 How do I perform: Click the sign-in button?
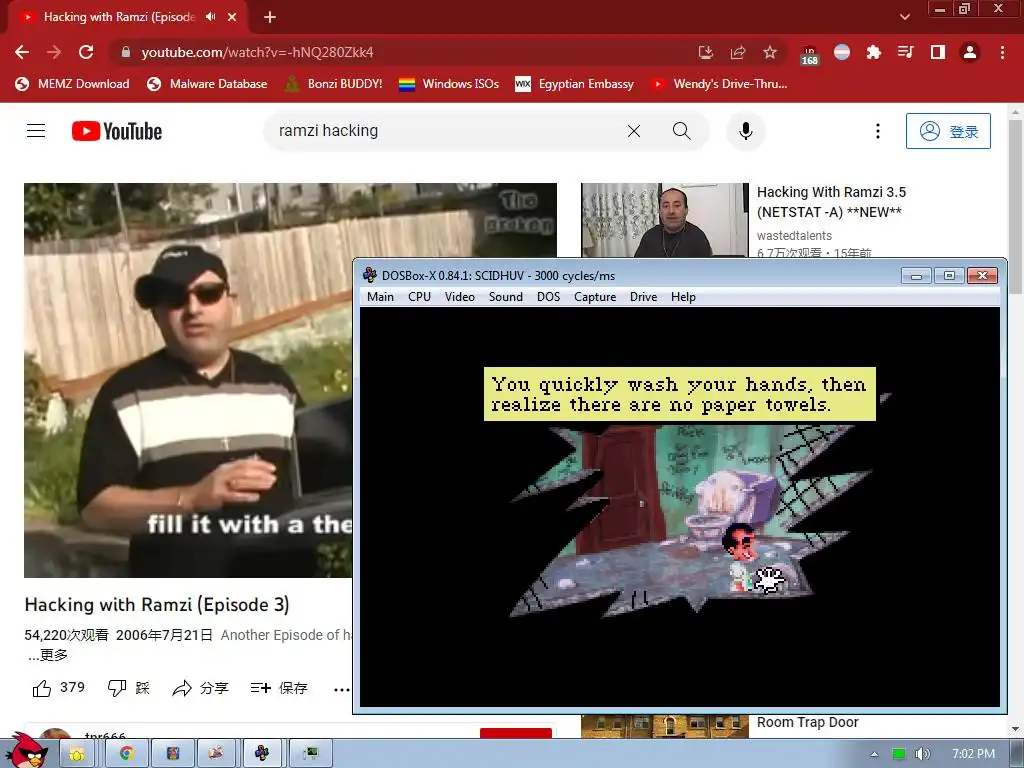point(948,131)
